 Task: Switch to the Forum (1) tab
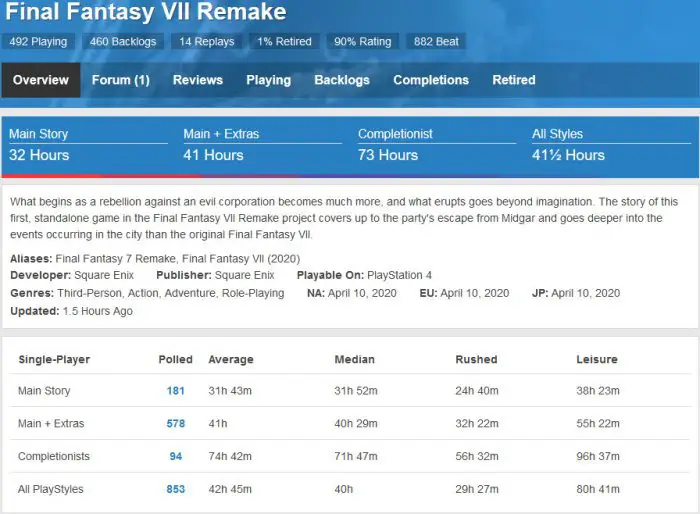121,80
